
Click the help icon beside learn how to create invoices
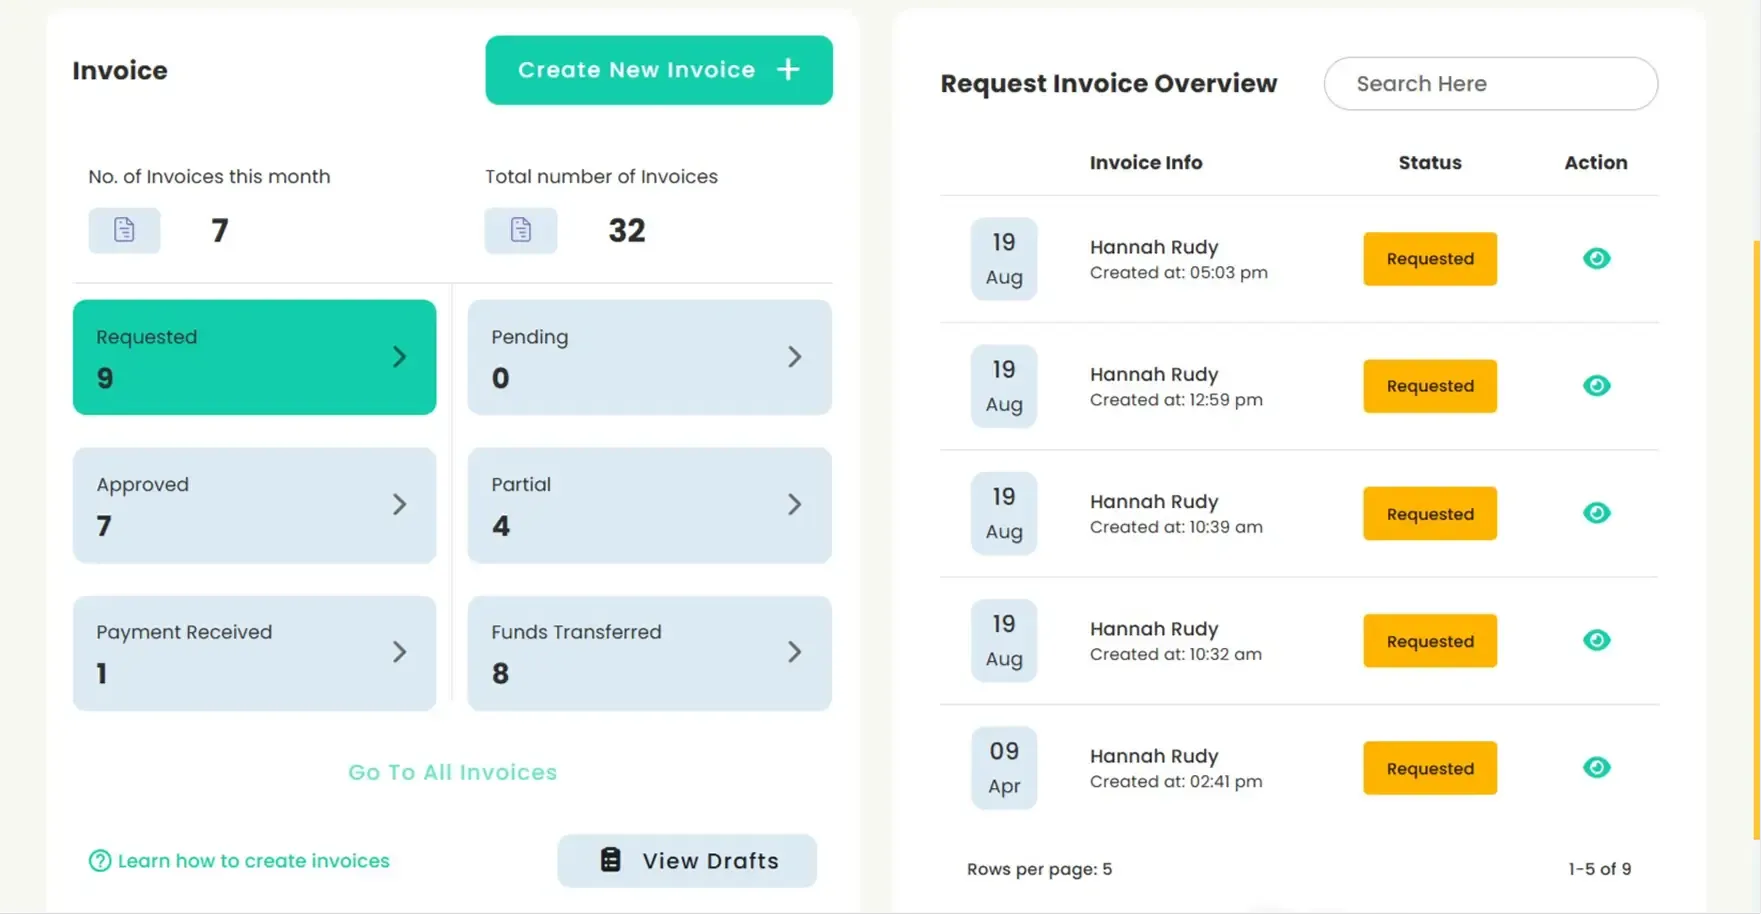click(x=99, y=860)
